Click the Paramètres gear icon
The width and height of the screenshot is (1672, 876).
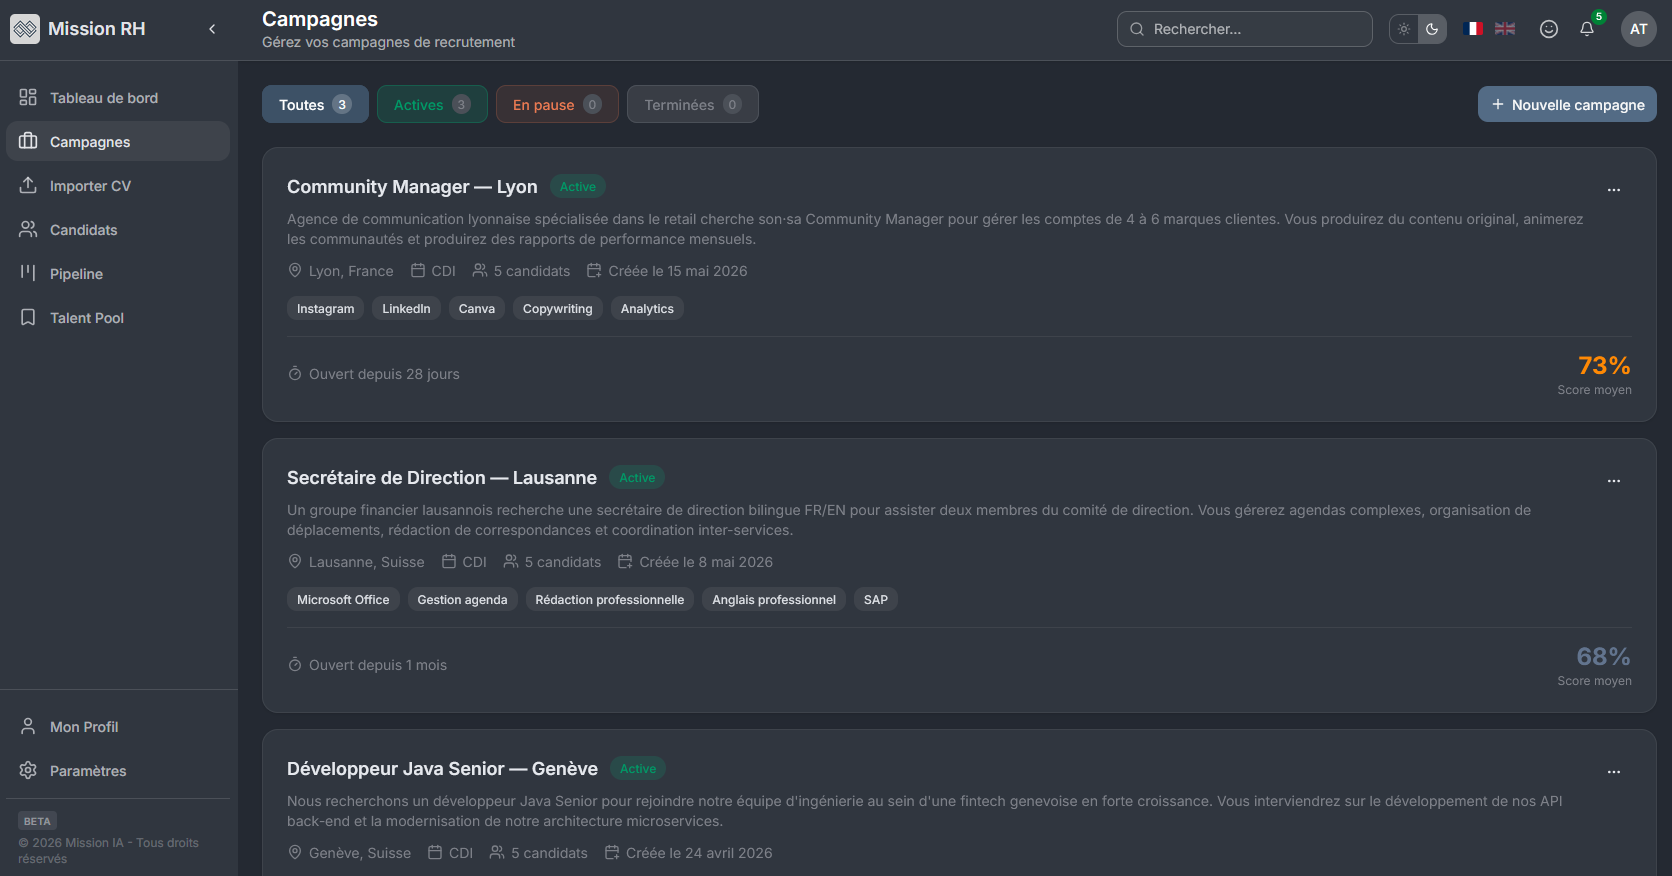(x=28, y=770)
